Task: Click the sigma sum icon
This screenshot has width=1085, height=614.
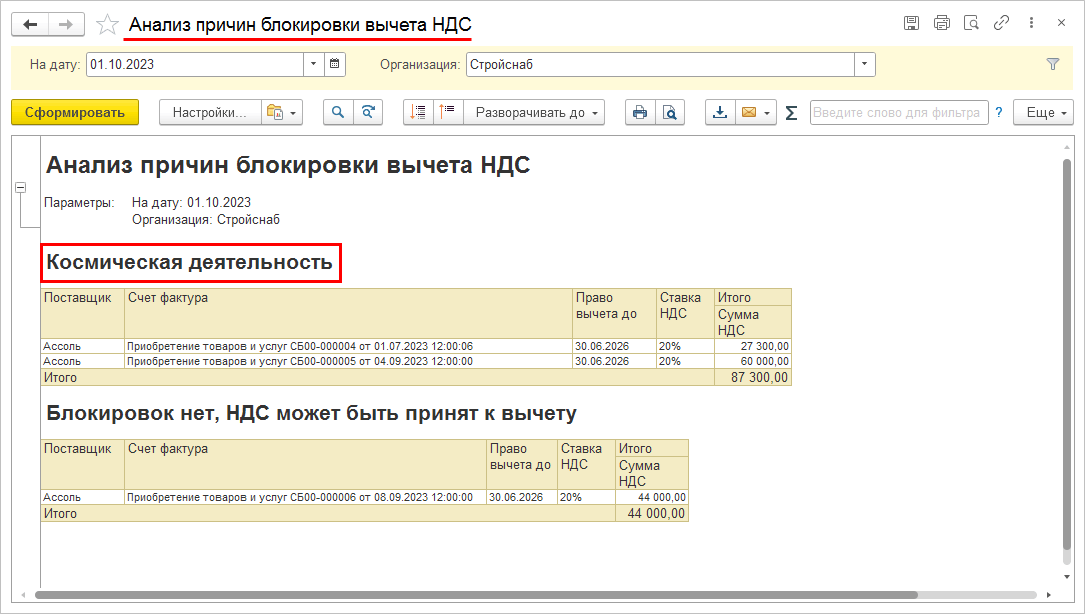Action: pos(791,113)
